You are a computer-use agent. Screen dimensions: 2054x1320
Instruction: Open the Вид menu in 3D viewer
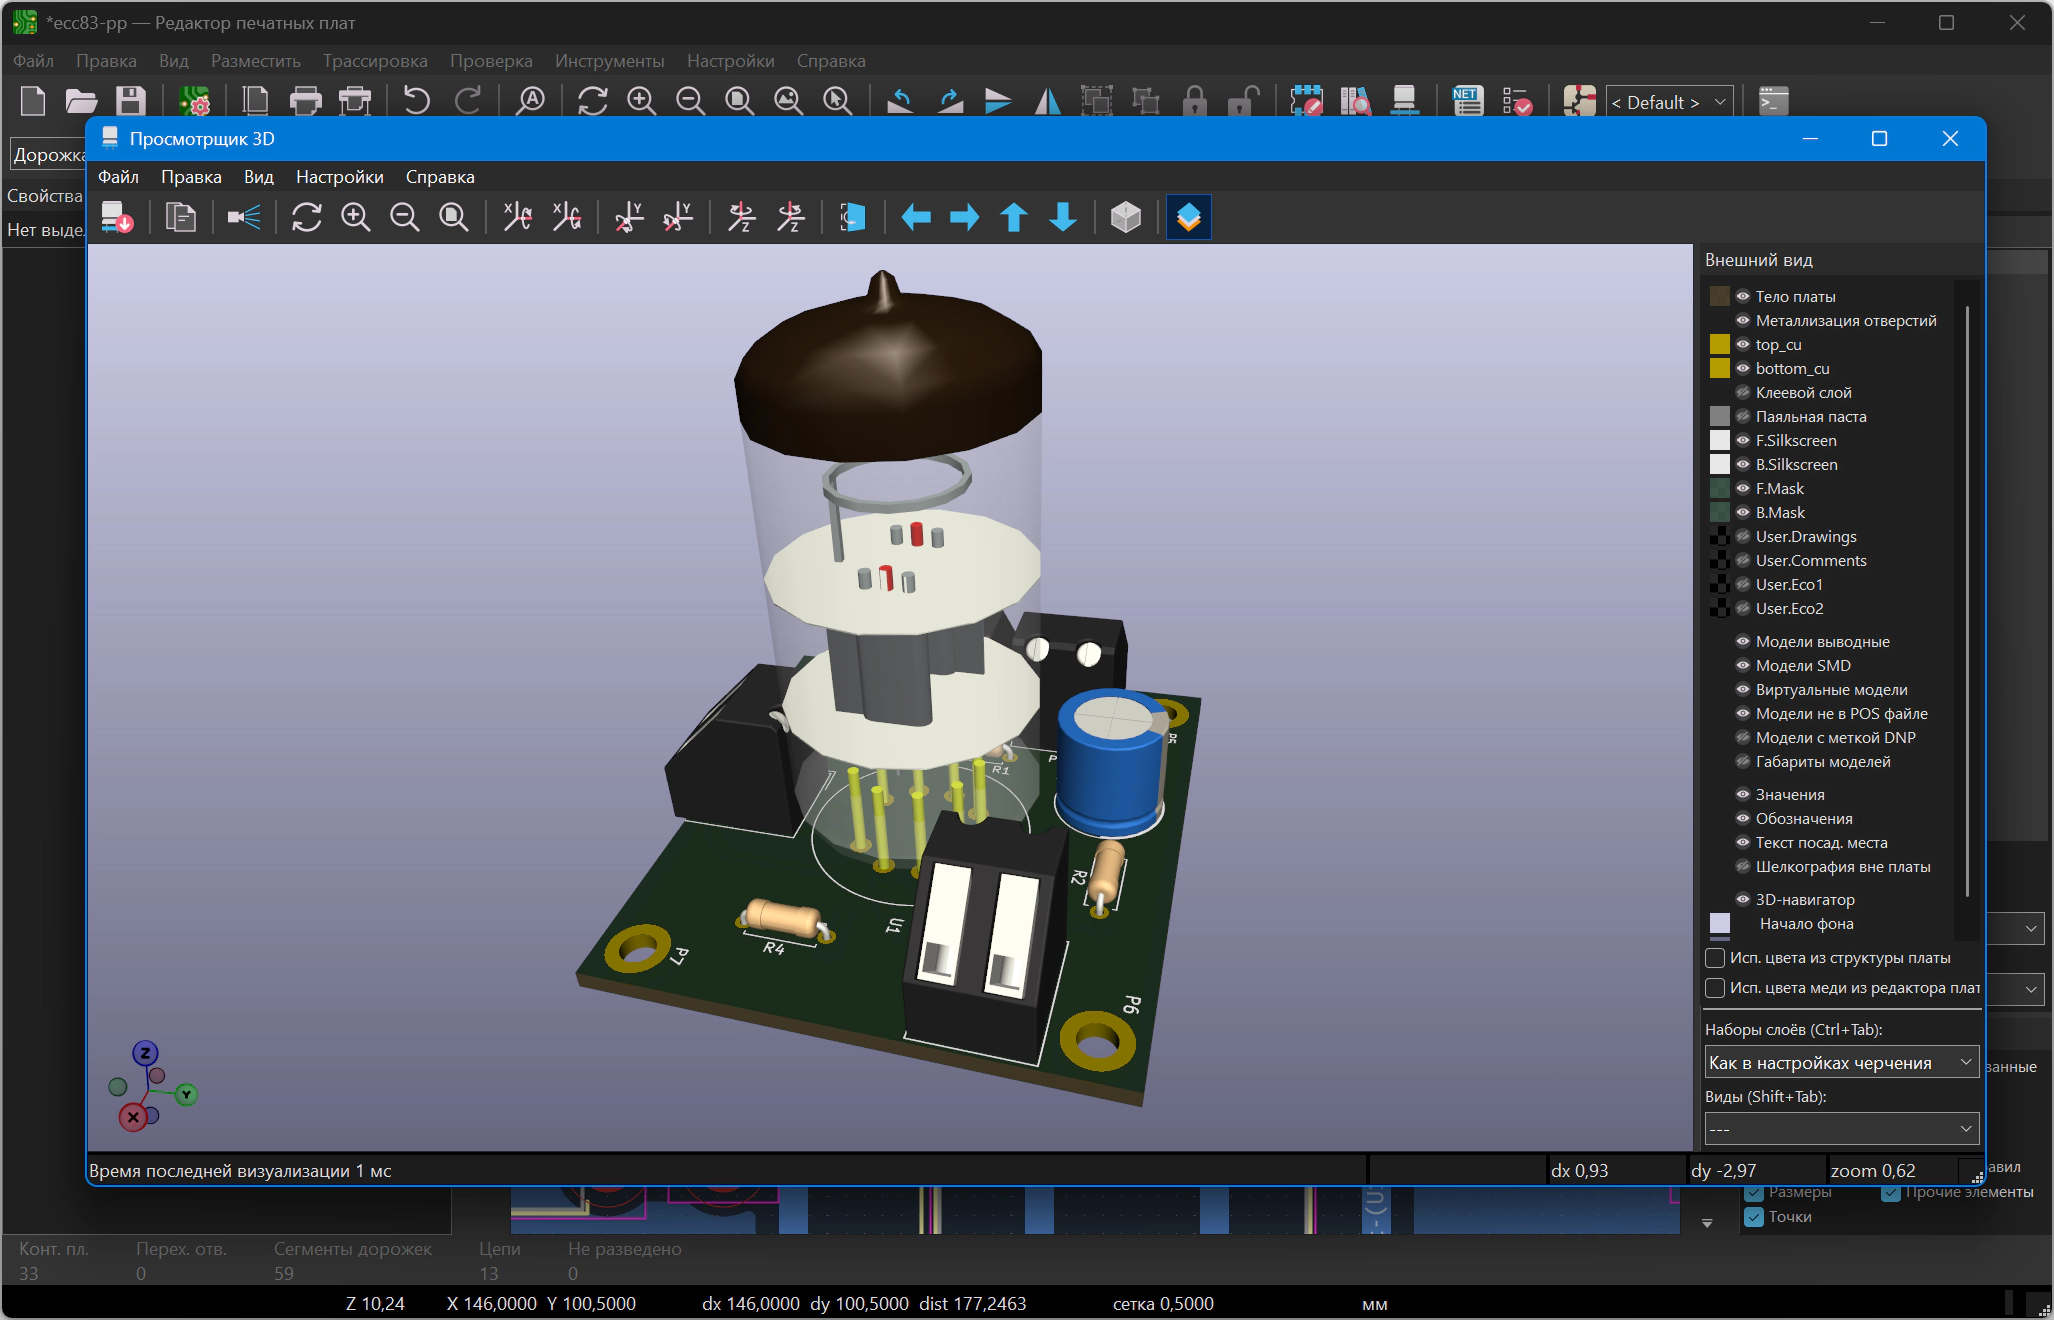[259, 177]
